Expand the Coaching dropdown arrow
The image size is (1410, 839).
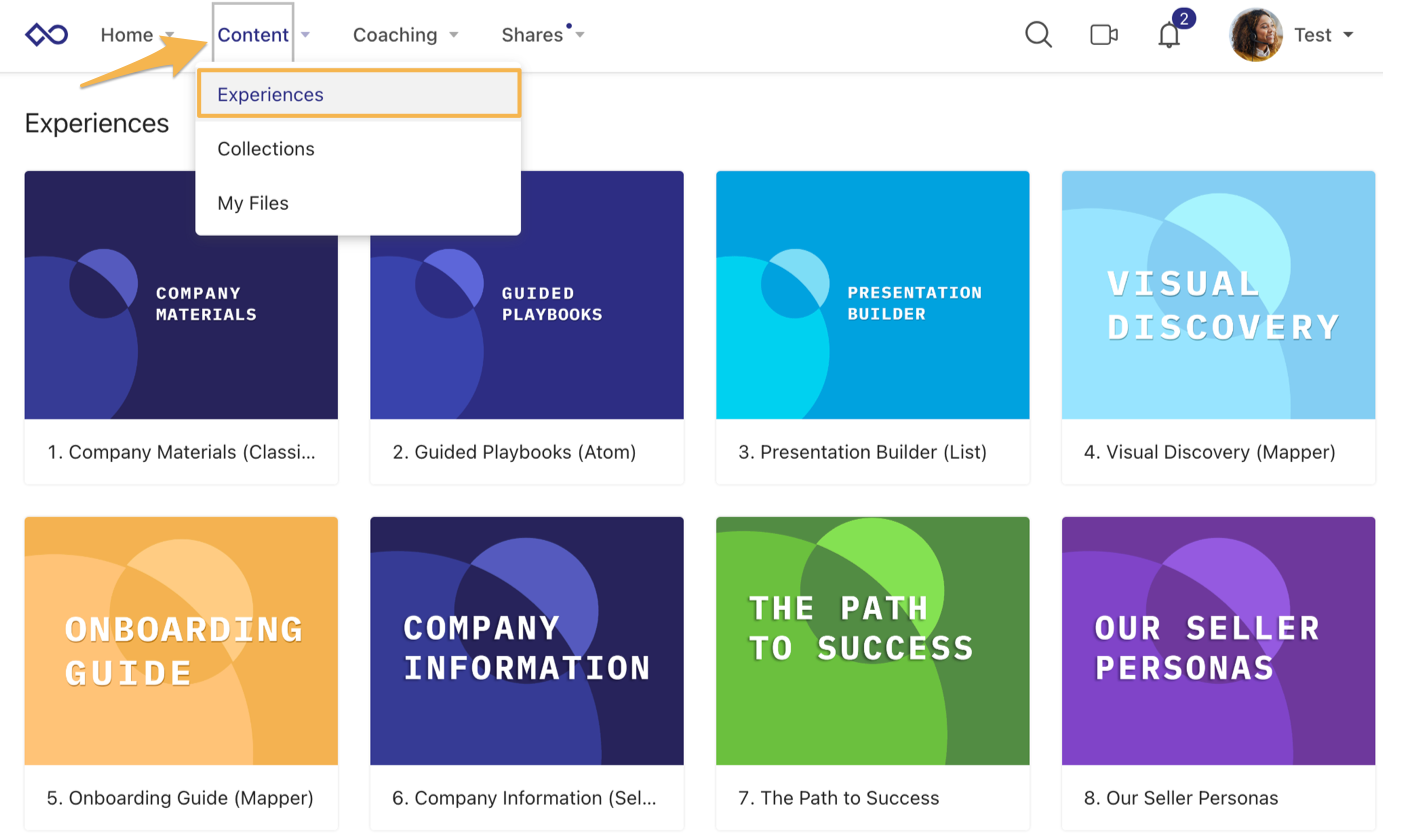453,35
